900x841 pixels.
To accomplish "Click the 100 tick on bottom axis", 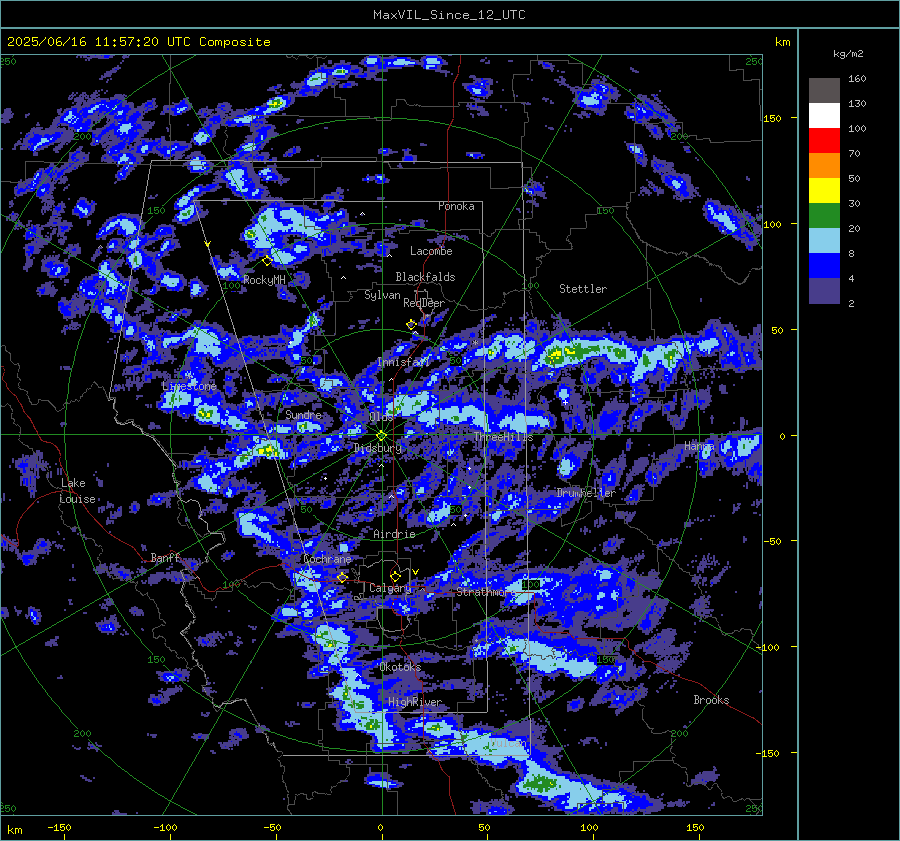I will click(x=589, y=828).
